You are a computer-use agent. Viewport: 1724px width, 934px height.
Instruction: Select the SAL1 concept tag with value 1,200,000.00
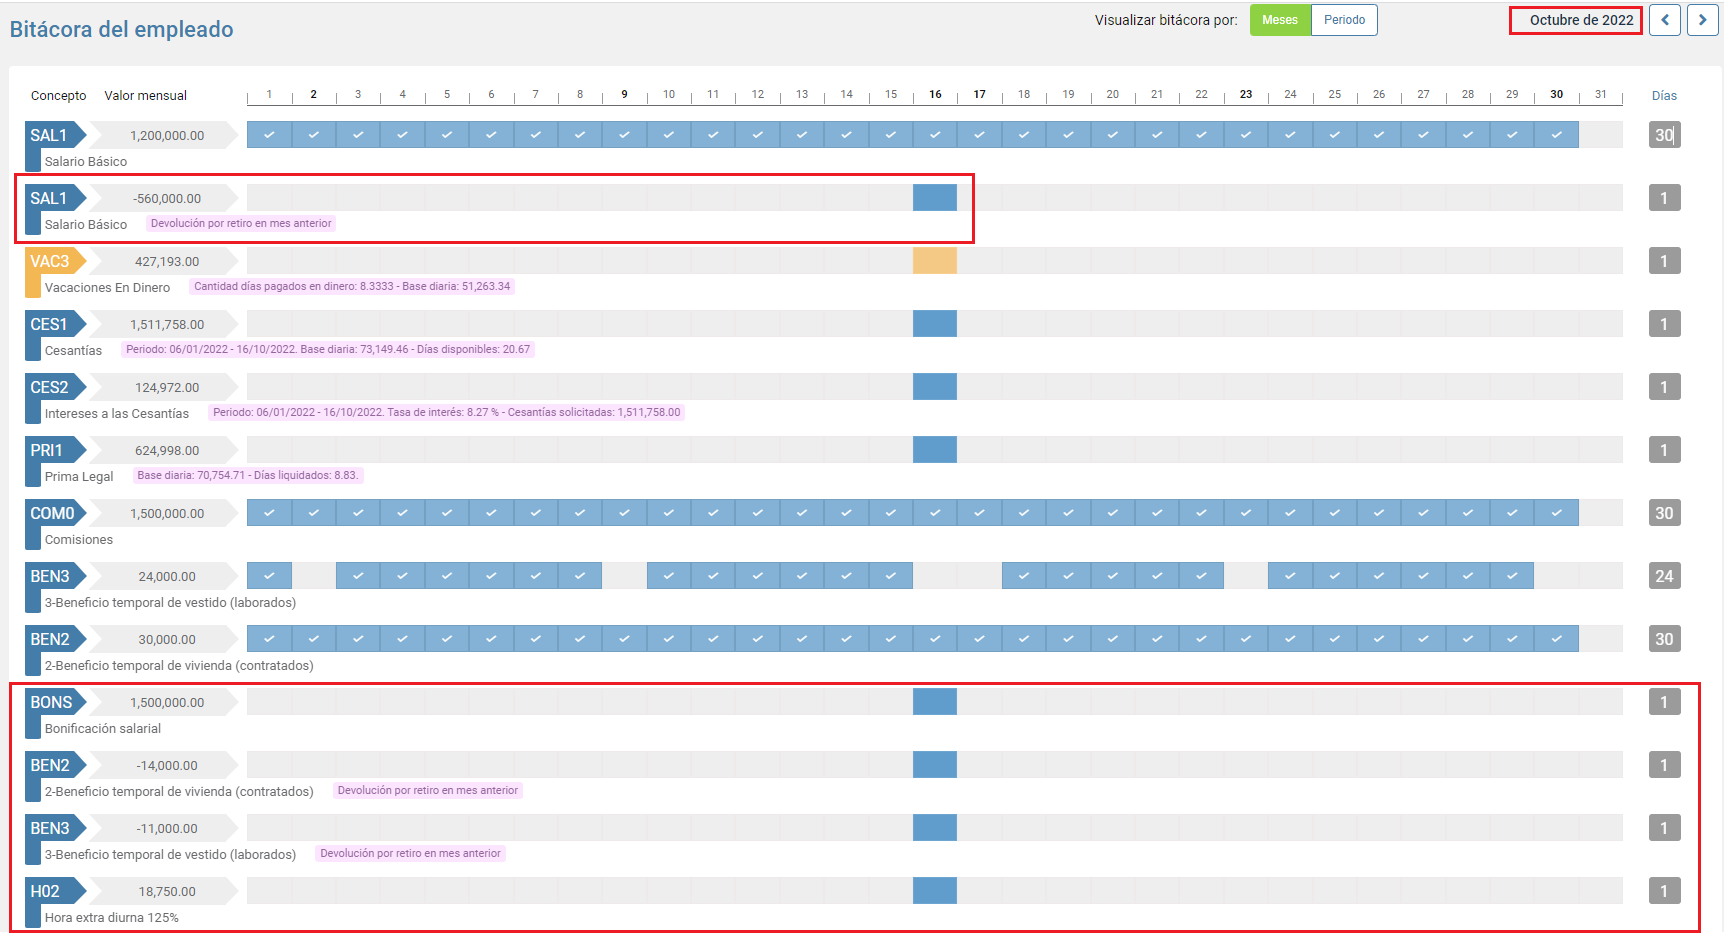[56, 135]
